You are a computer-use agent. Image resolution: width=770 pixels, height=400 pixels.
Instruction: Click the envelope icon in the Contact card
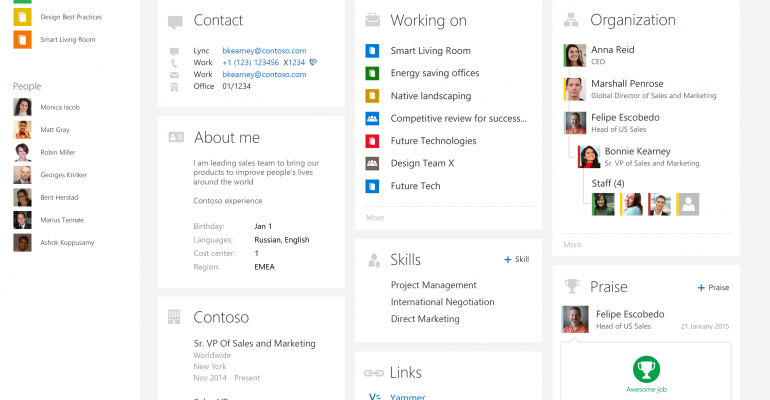tap(174, 75)
